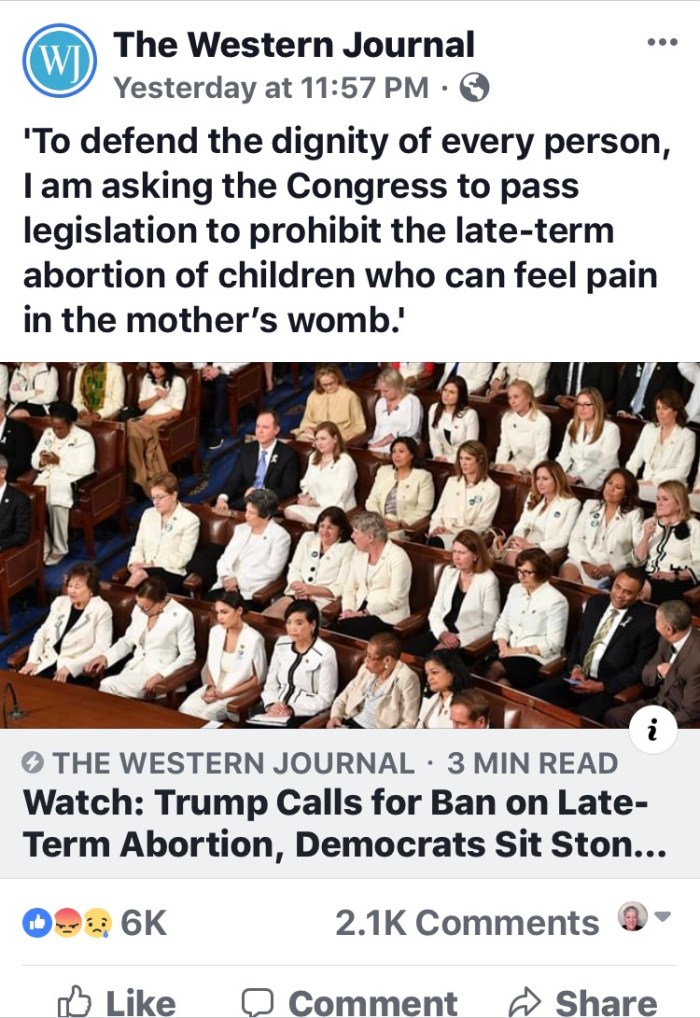Open the article photo of seated audience

click(350, 545)
